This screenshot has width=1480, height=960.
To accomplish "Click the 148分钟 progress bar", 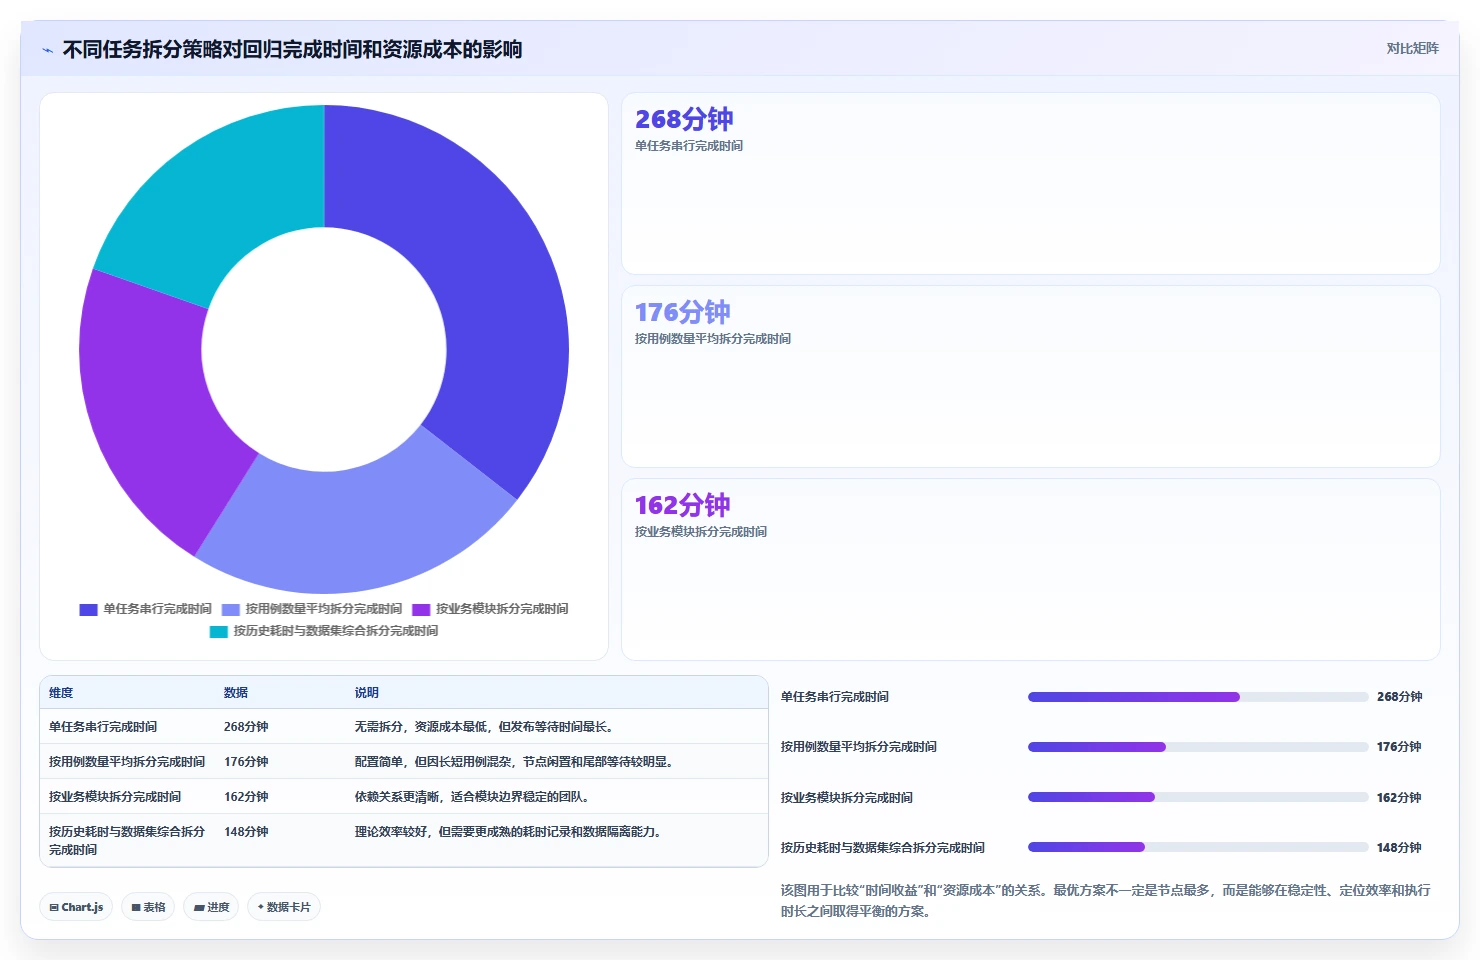I will point(1198,847).
